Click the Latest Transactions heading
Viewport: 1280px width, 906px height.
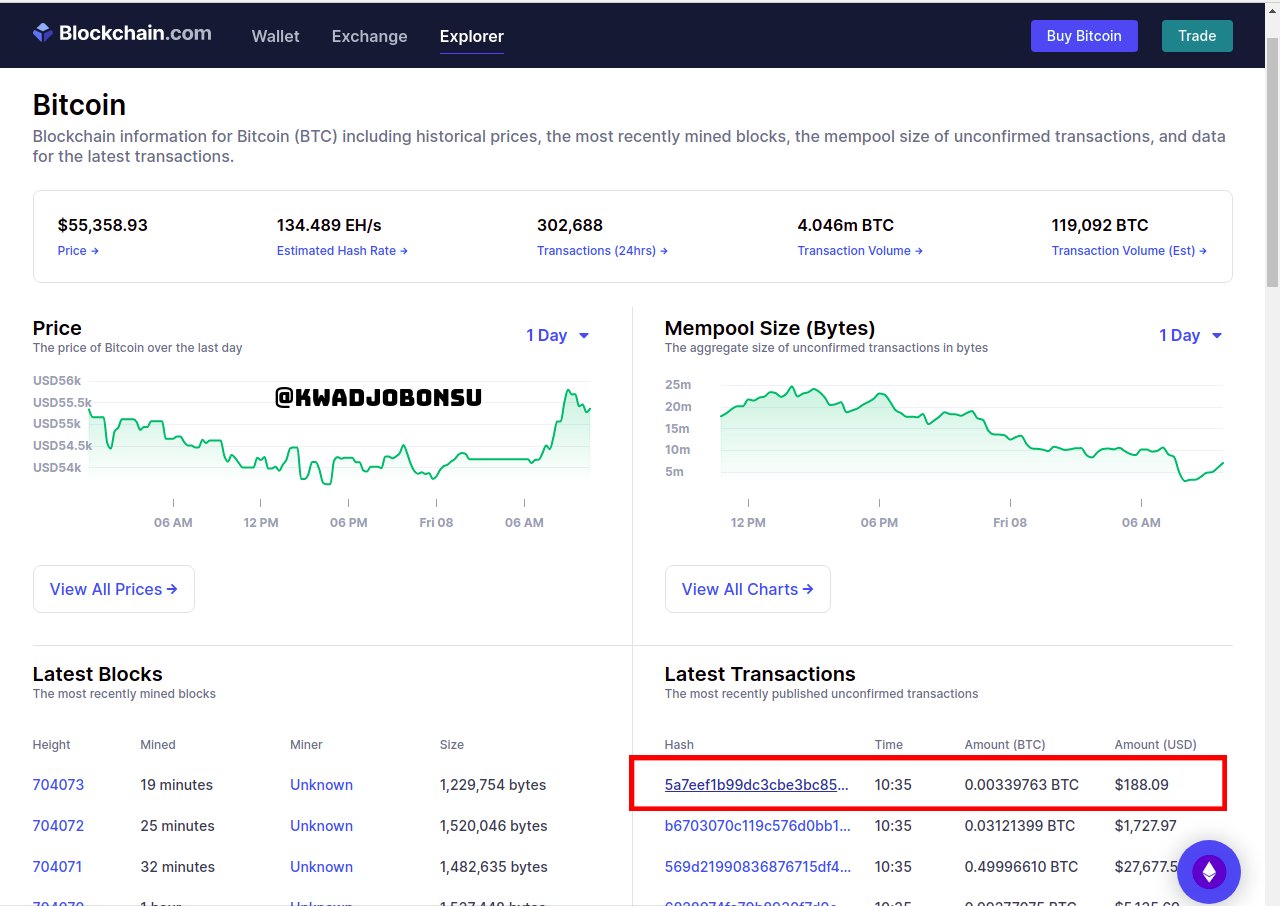click(x=760, y=674)
